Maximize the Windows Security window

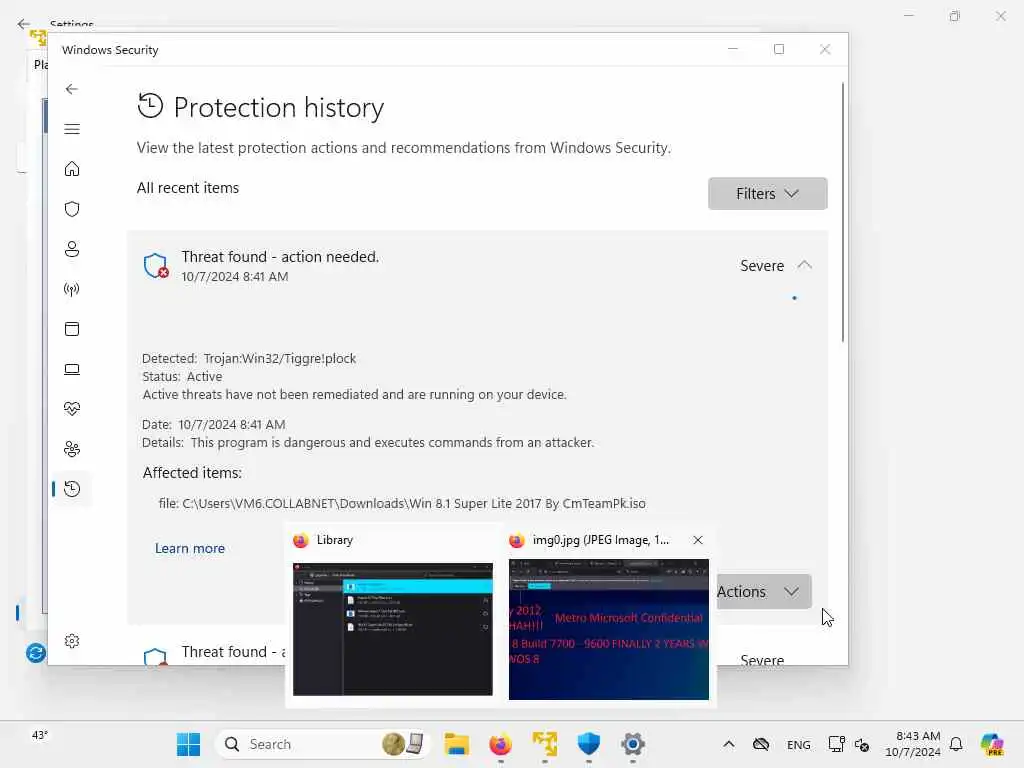[778, 49]
